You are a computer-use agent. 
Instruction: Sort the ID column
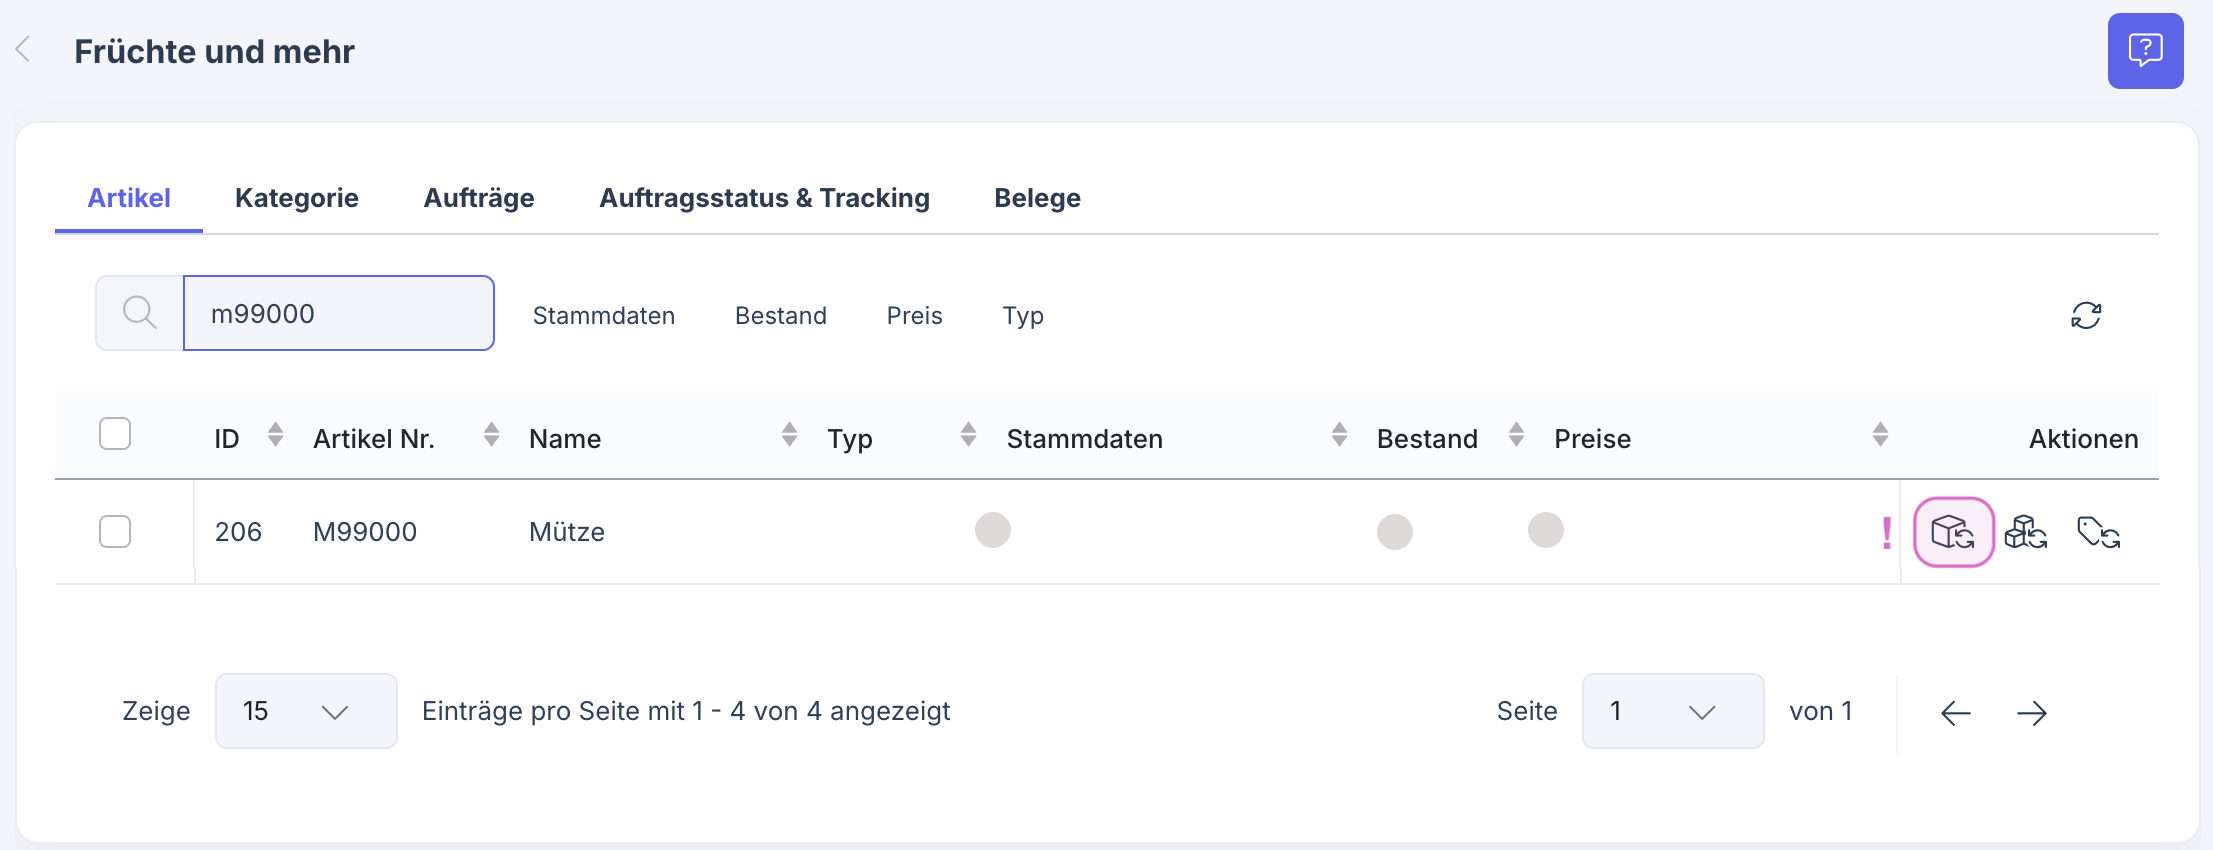tap(274, 436)
